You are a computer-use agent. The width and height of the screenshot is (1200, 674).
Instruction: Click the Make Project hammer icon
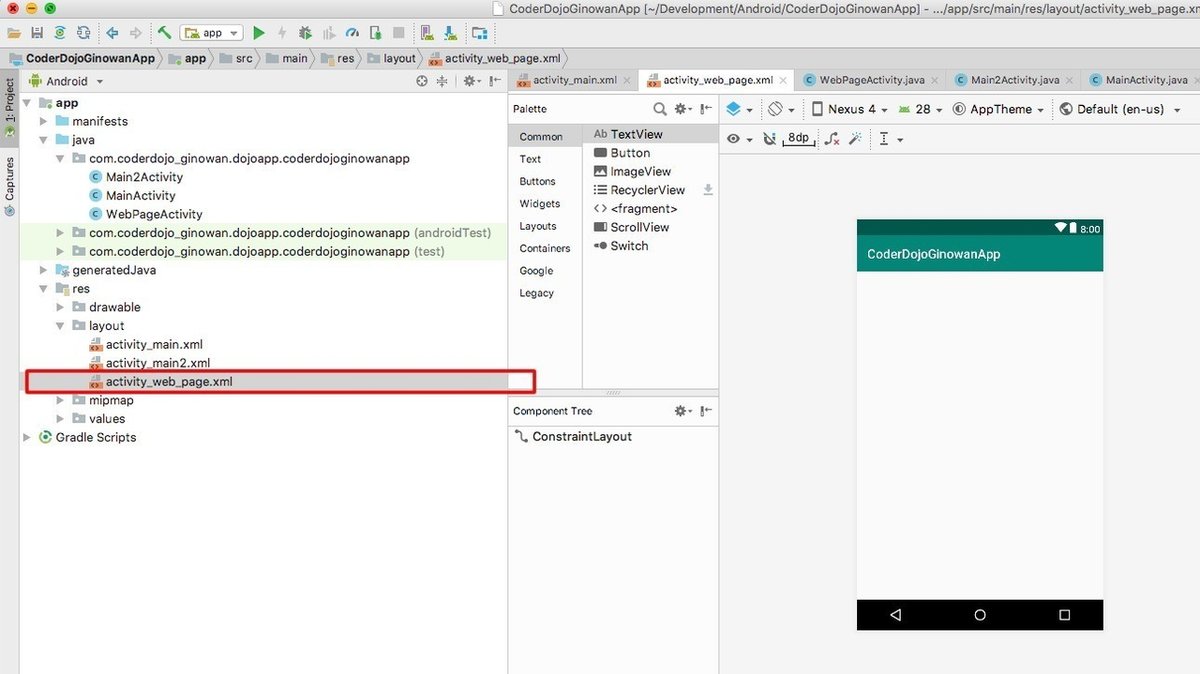[164, 33]
